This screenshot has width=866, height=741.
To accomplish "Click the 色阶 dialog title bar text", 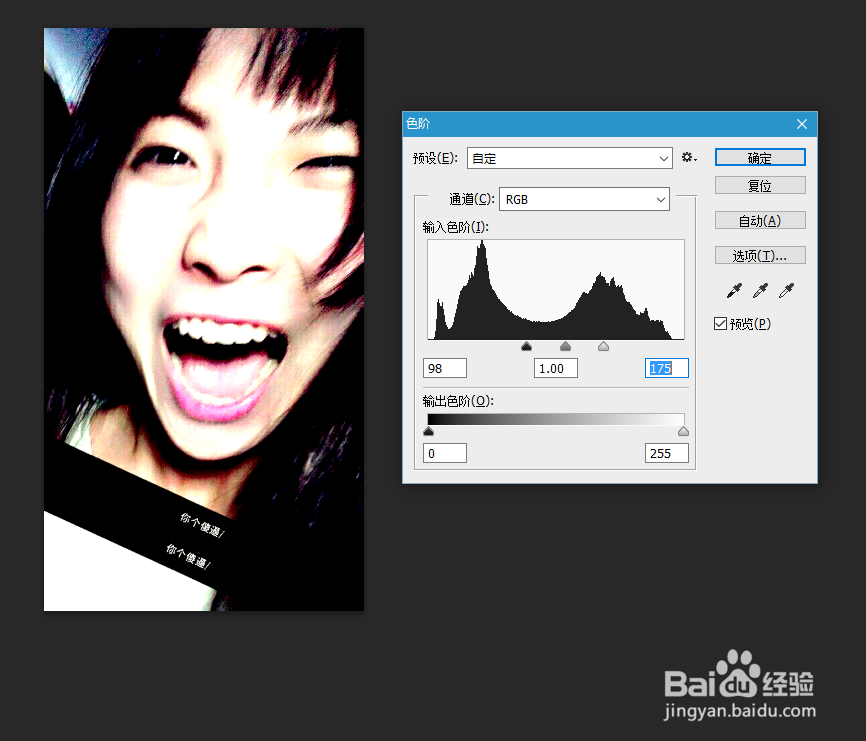I will point(418,124).
